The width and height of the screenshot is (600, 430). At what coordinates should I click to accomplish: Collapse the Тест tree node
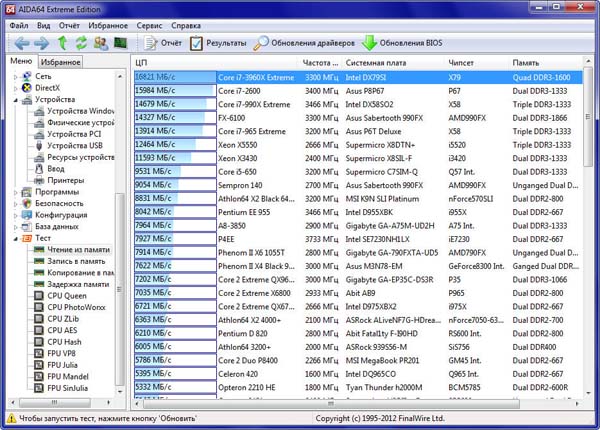[15, 239]
